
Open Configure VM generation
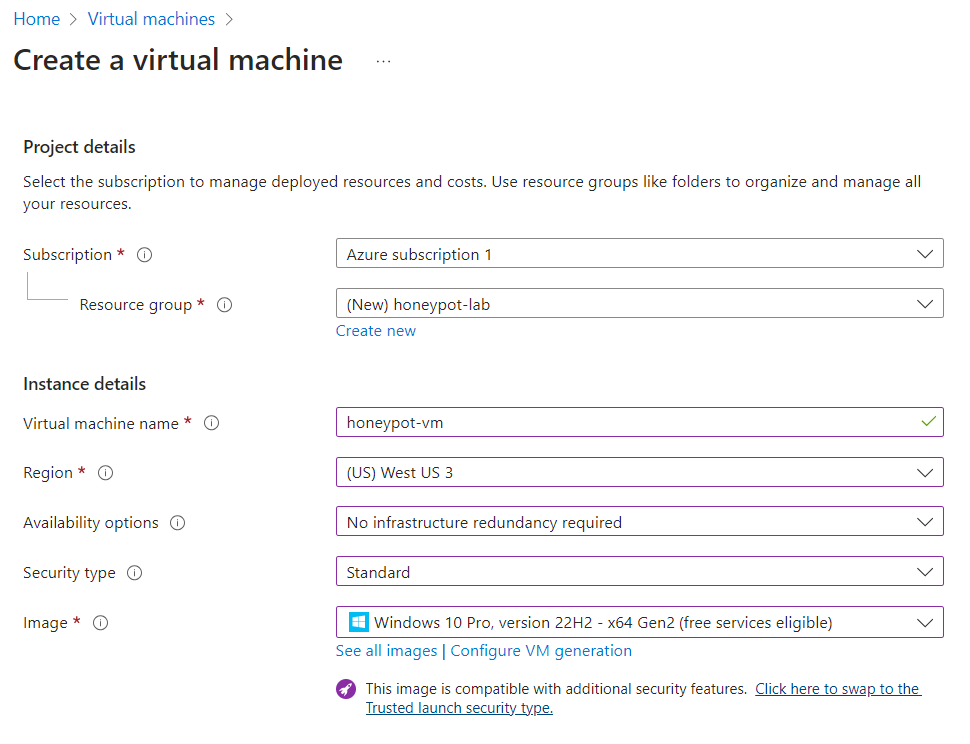[x=540, y=650]
